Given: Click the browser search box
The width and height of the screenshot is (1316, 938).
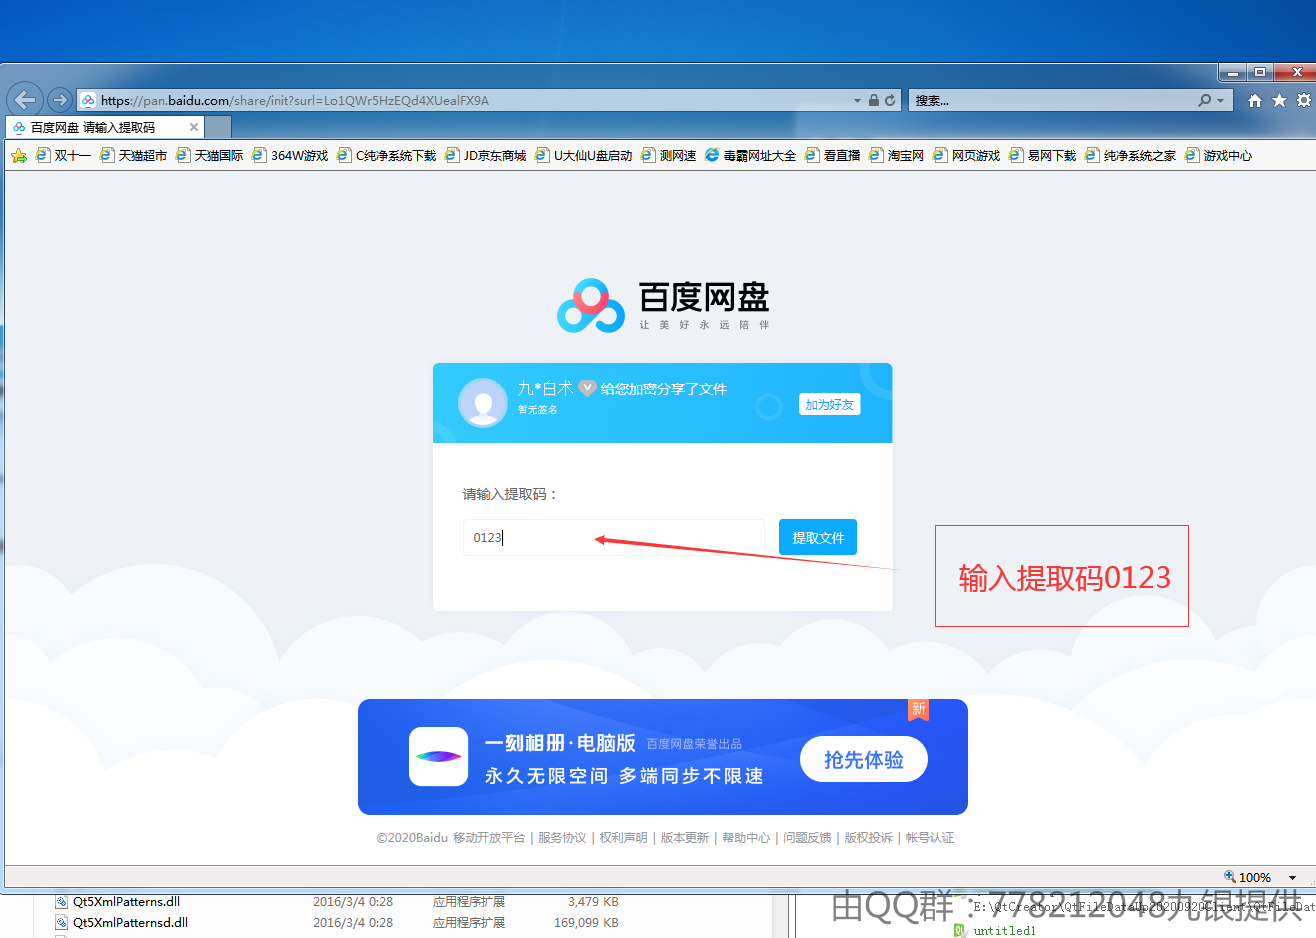Looking at the screenshot, I should (1053, 100).
